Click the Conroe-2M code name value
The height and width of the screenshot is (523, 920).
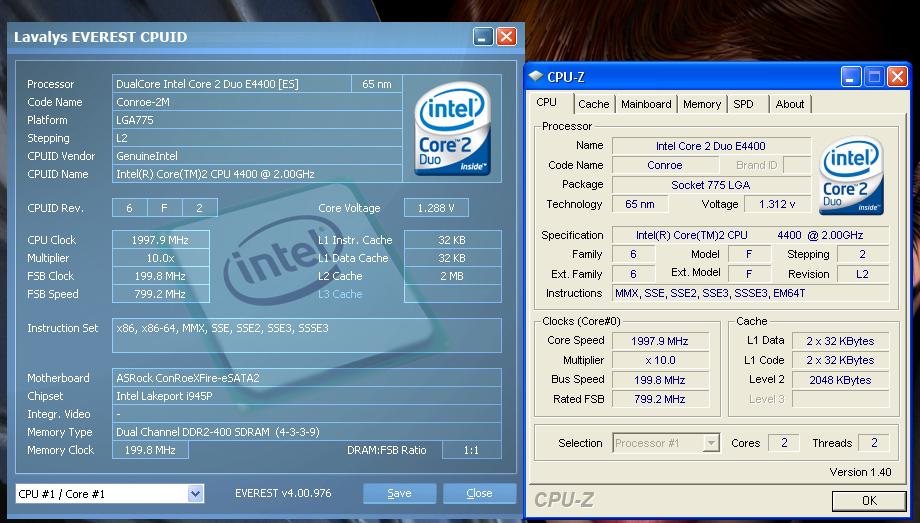coord(257,102)
